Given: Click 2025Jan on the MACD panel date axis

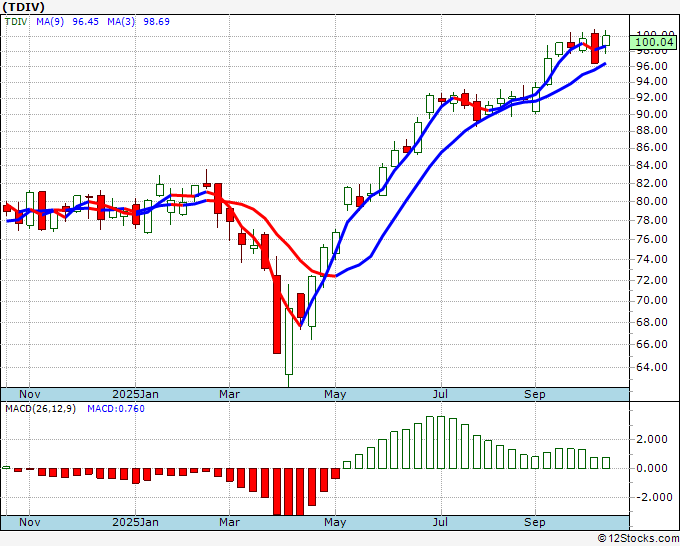Looking at the screenshot, I should 135,522.
